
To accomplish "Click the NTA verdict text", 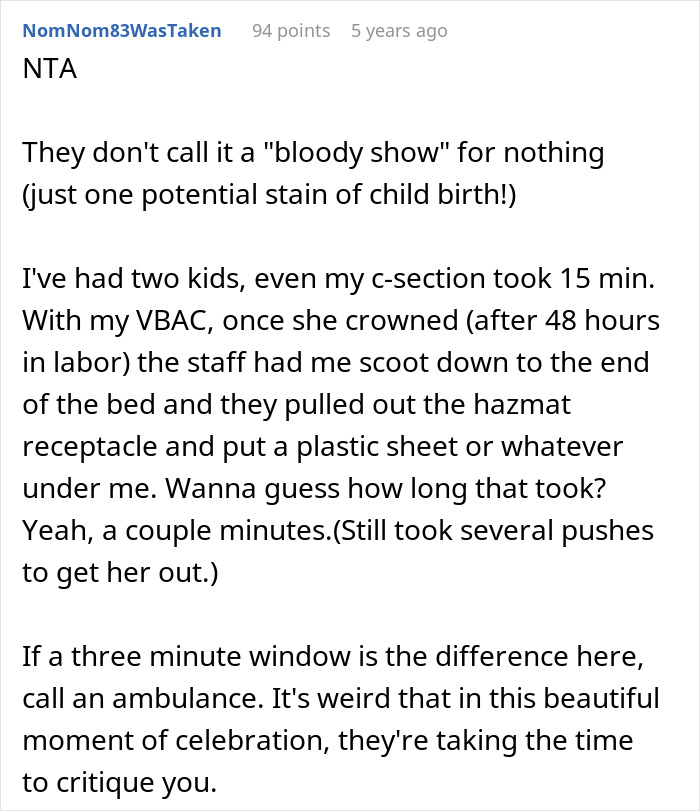I will point(47,74).
